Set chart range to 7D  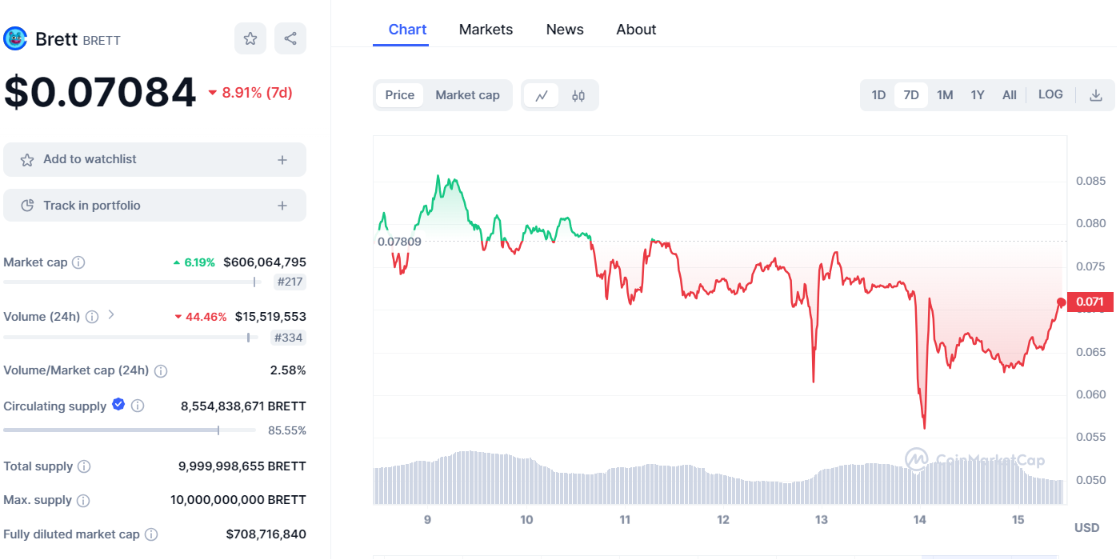pos(911,95)
